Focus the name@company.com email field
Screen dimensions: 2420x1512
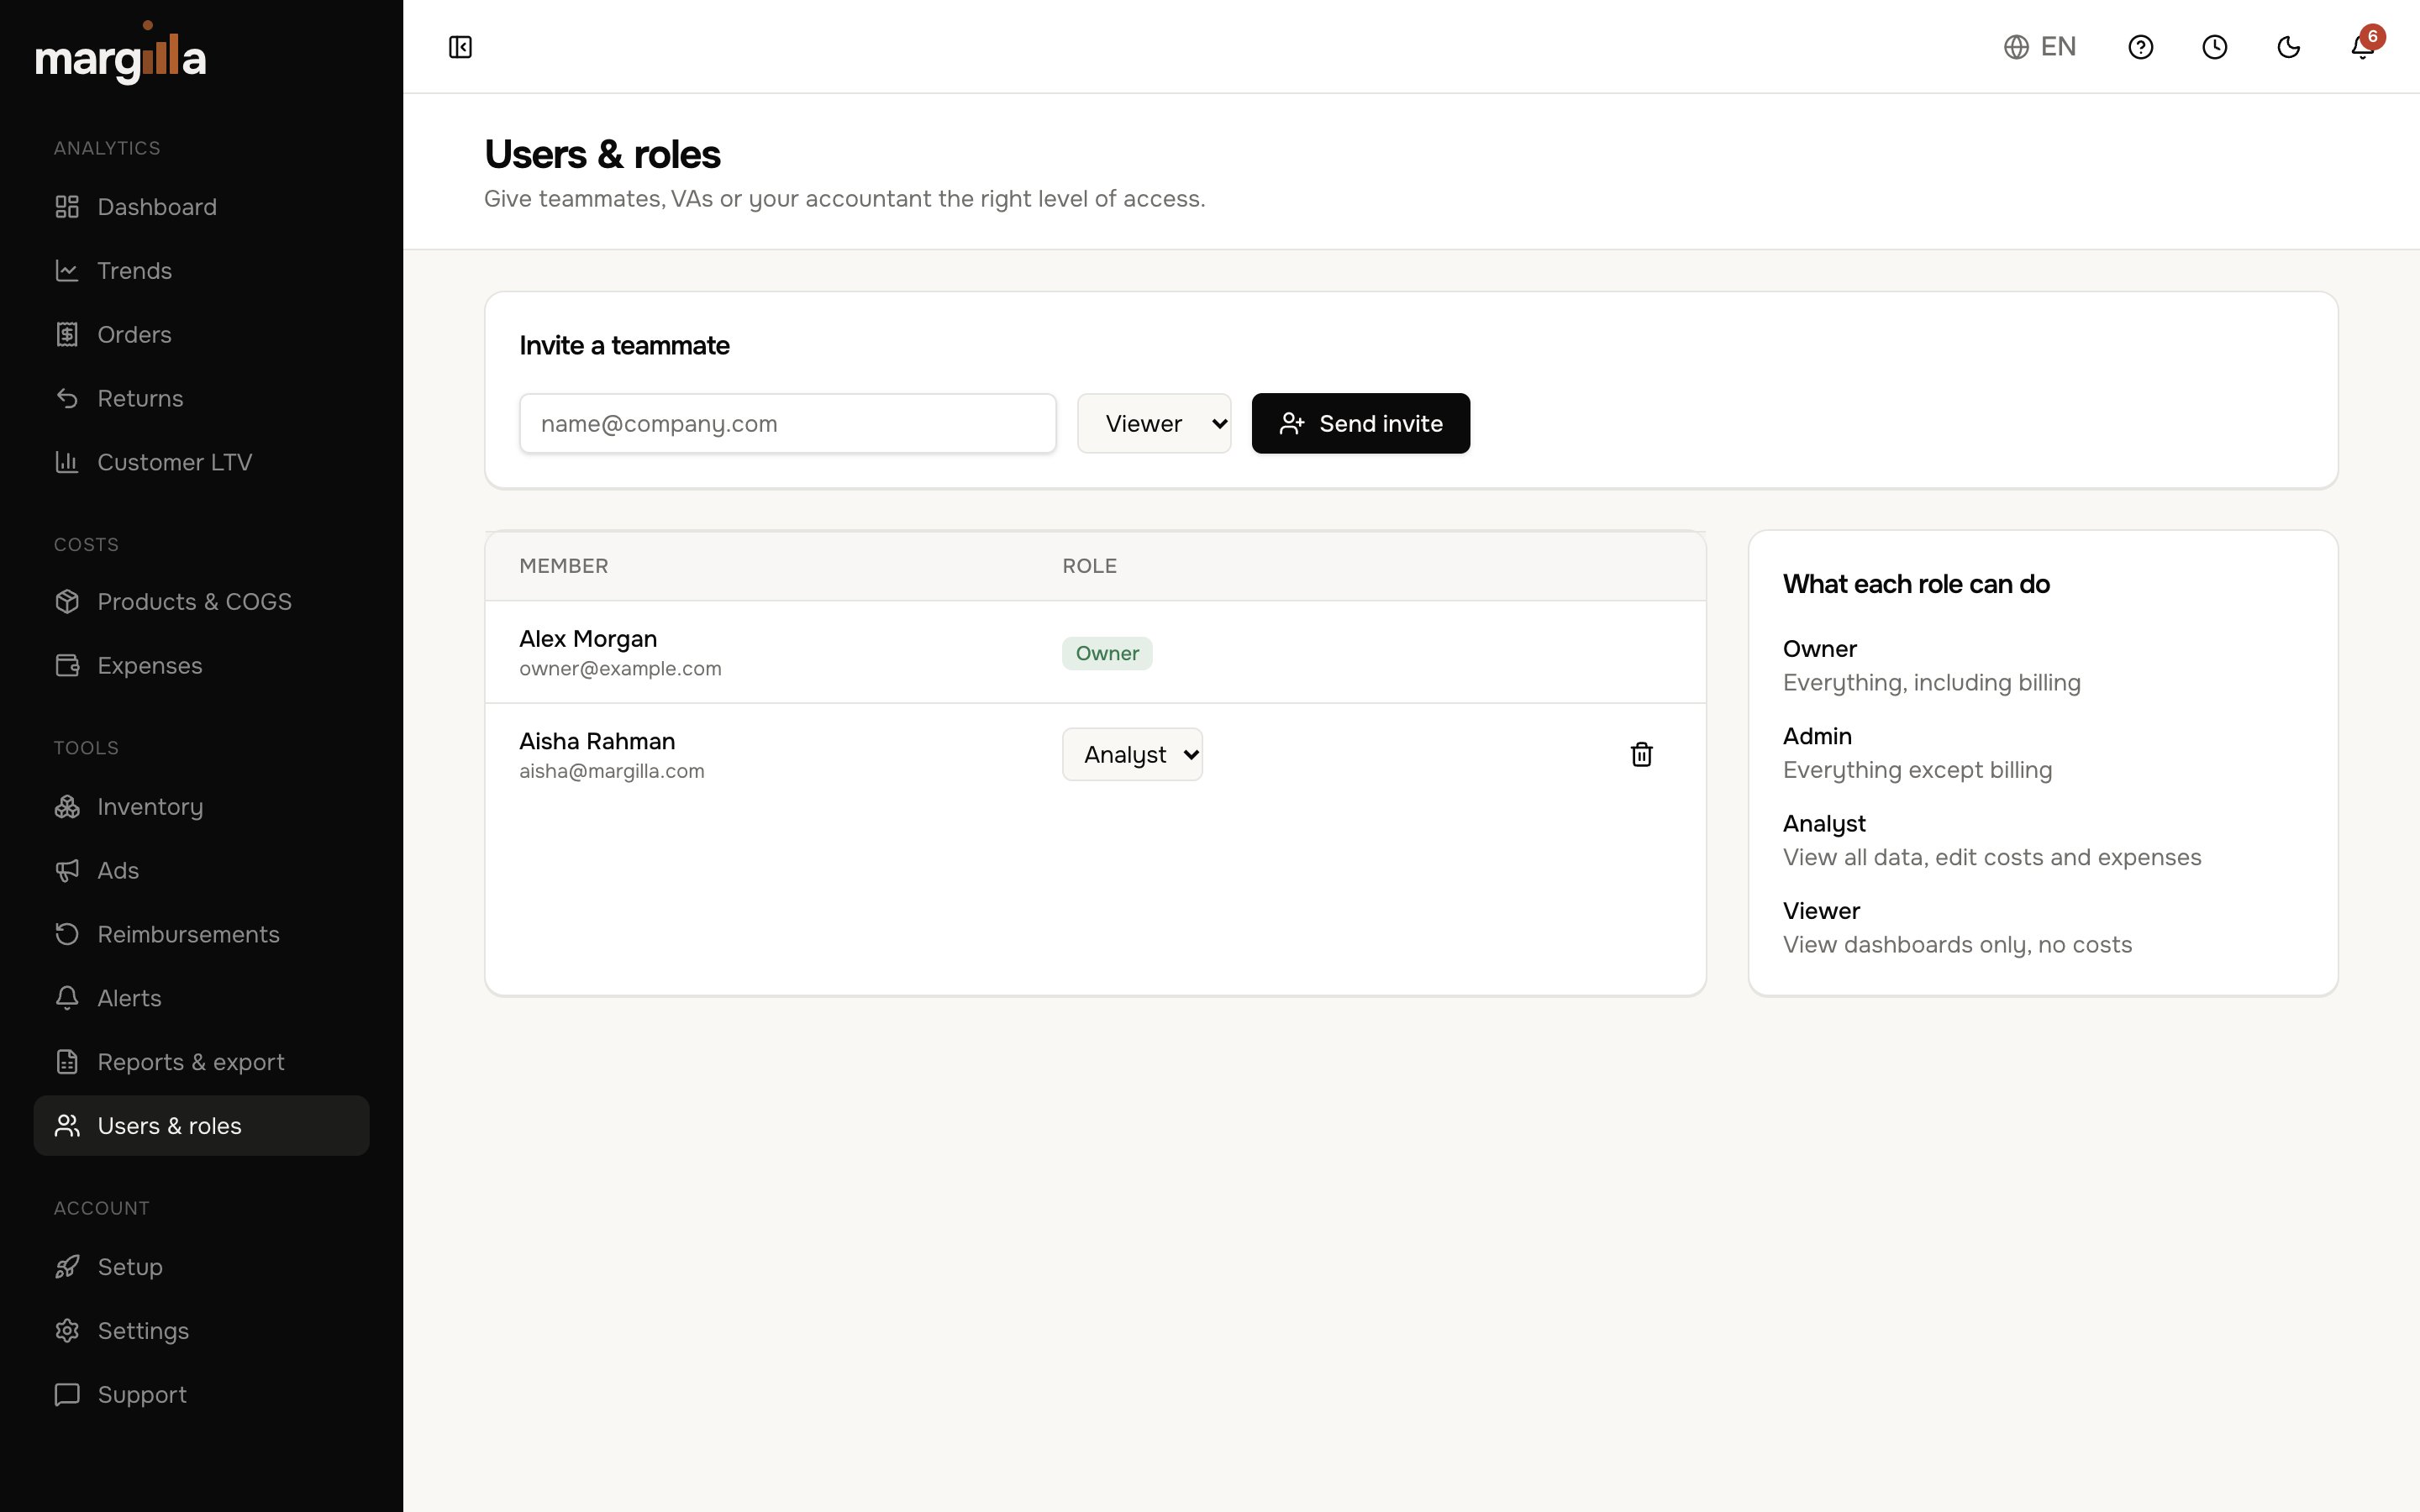787,423
